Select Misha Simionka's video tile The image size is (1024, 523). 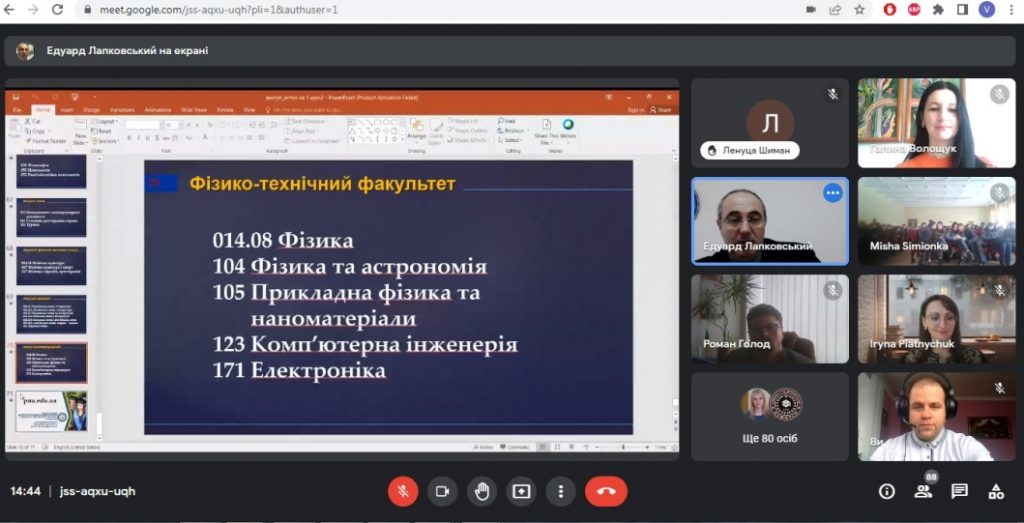(x=936, y=221)
